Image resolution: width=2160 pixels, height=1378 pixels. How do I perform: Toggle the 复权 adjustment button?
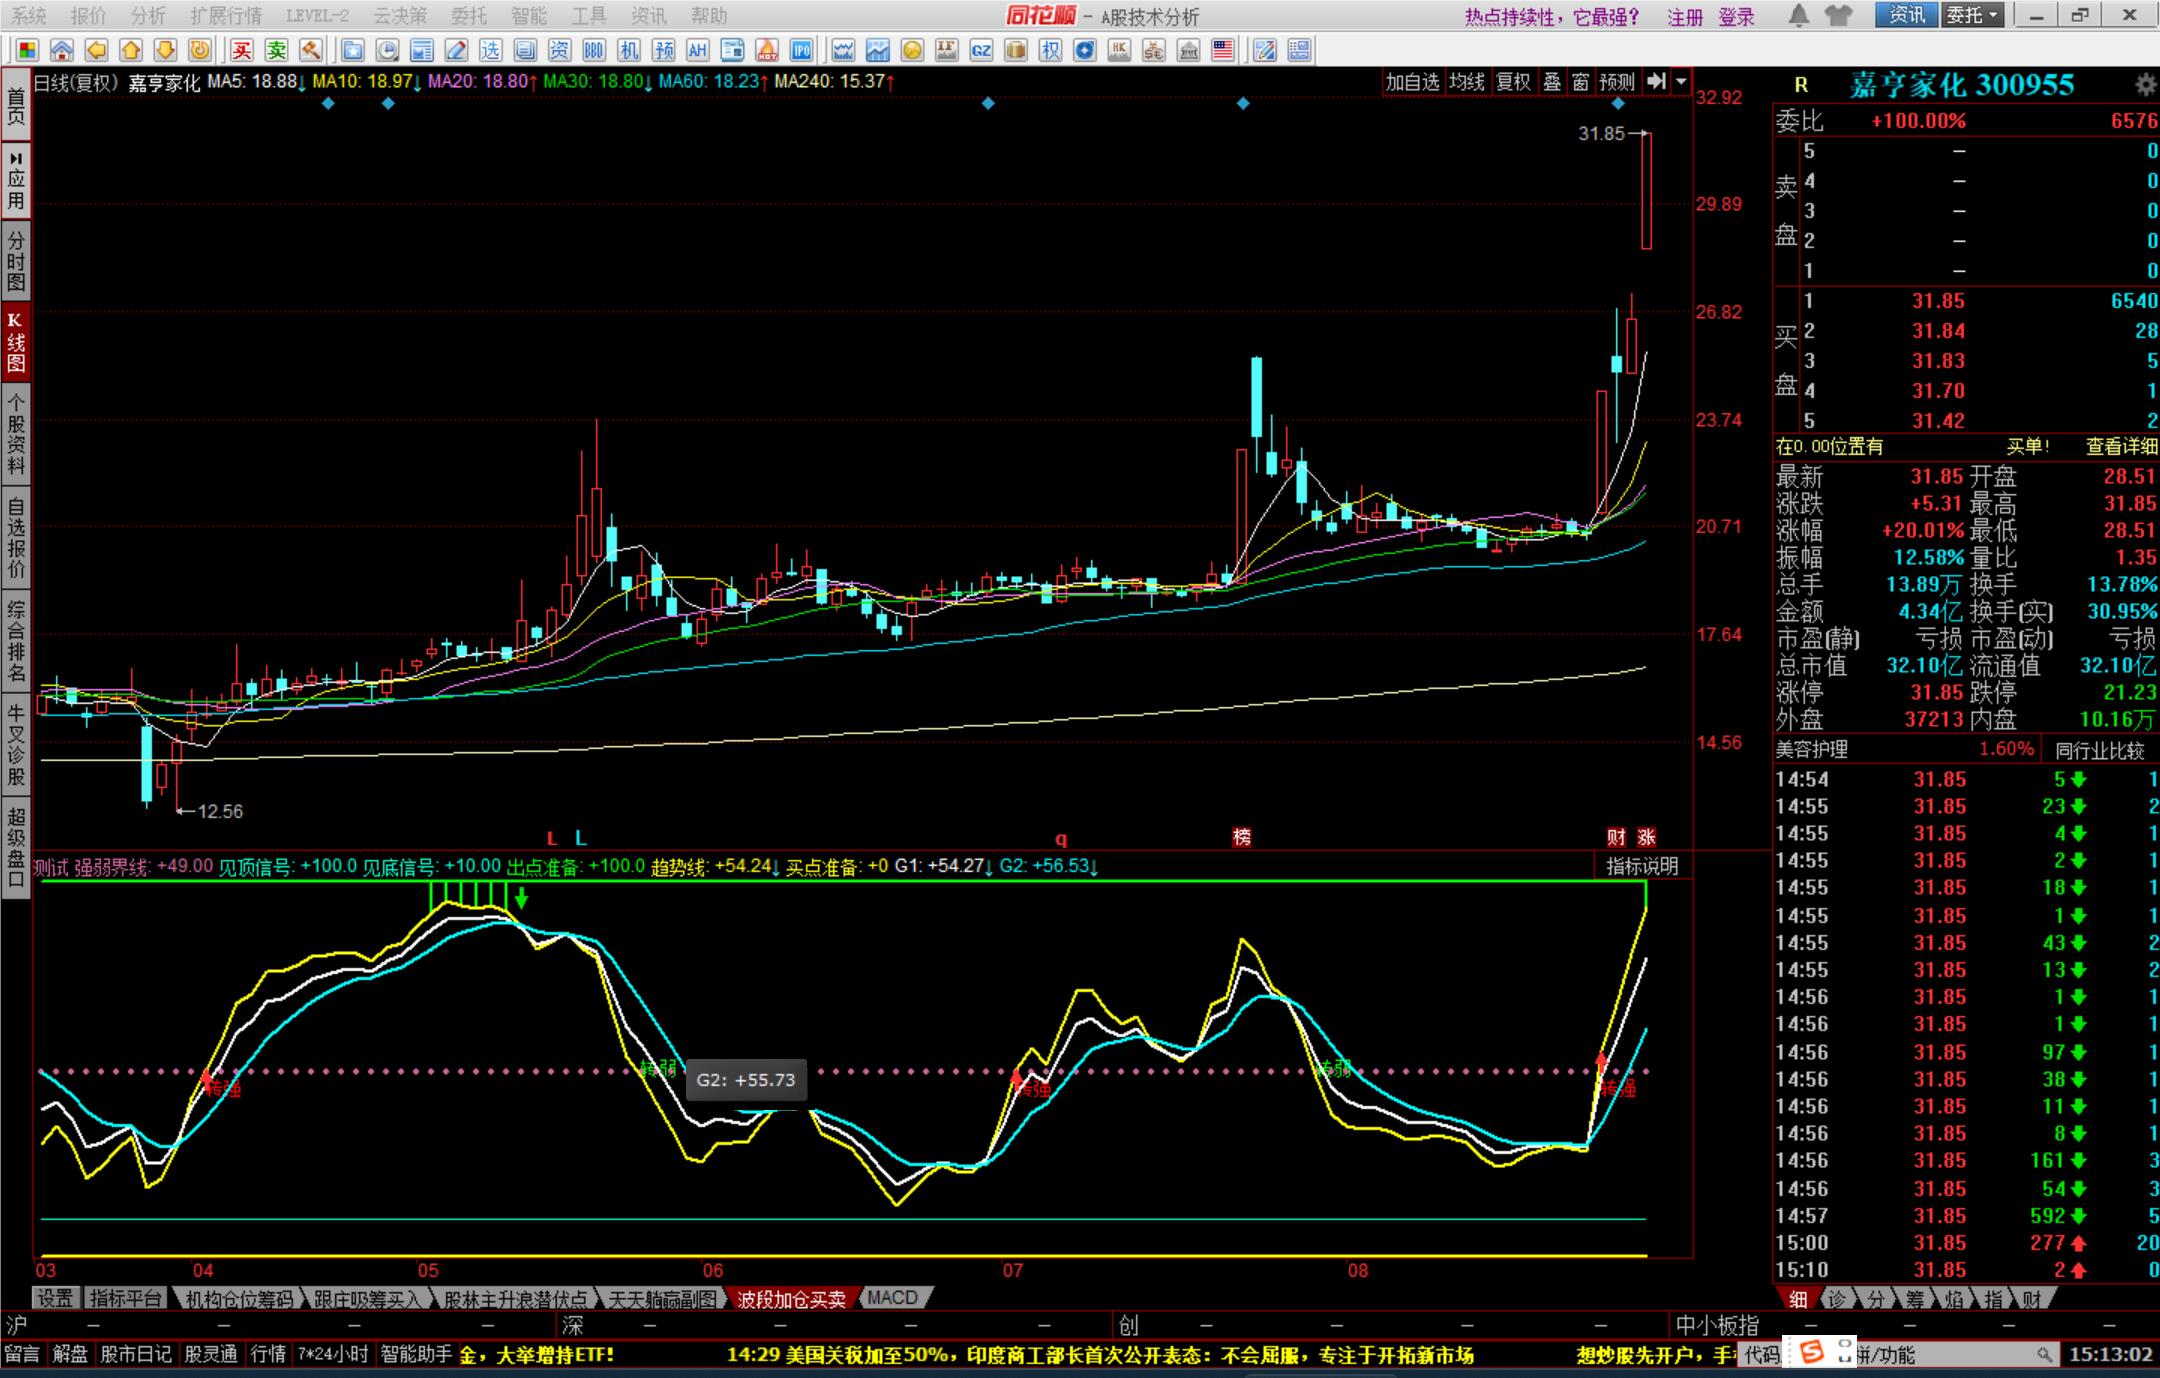point(1512,82)
